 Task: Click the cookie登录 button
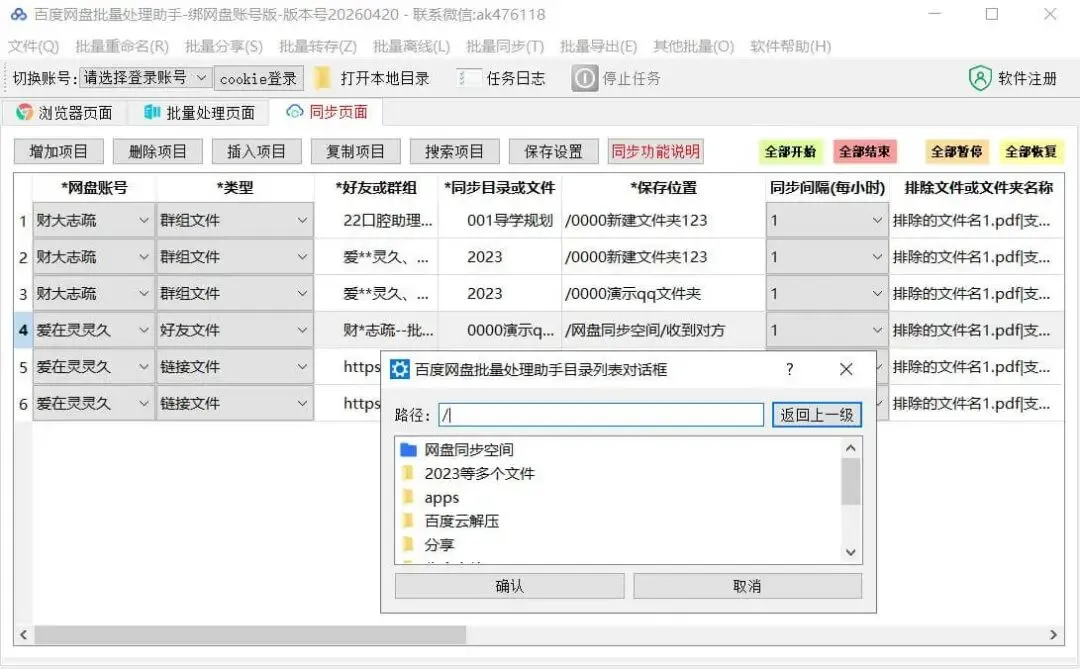(258, 79)
